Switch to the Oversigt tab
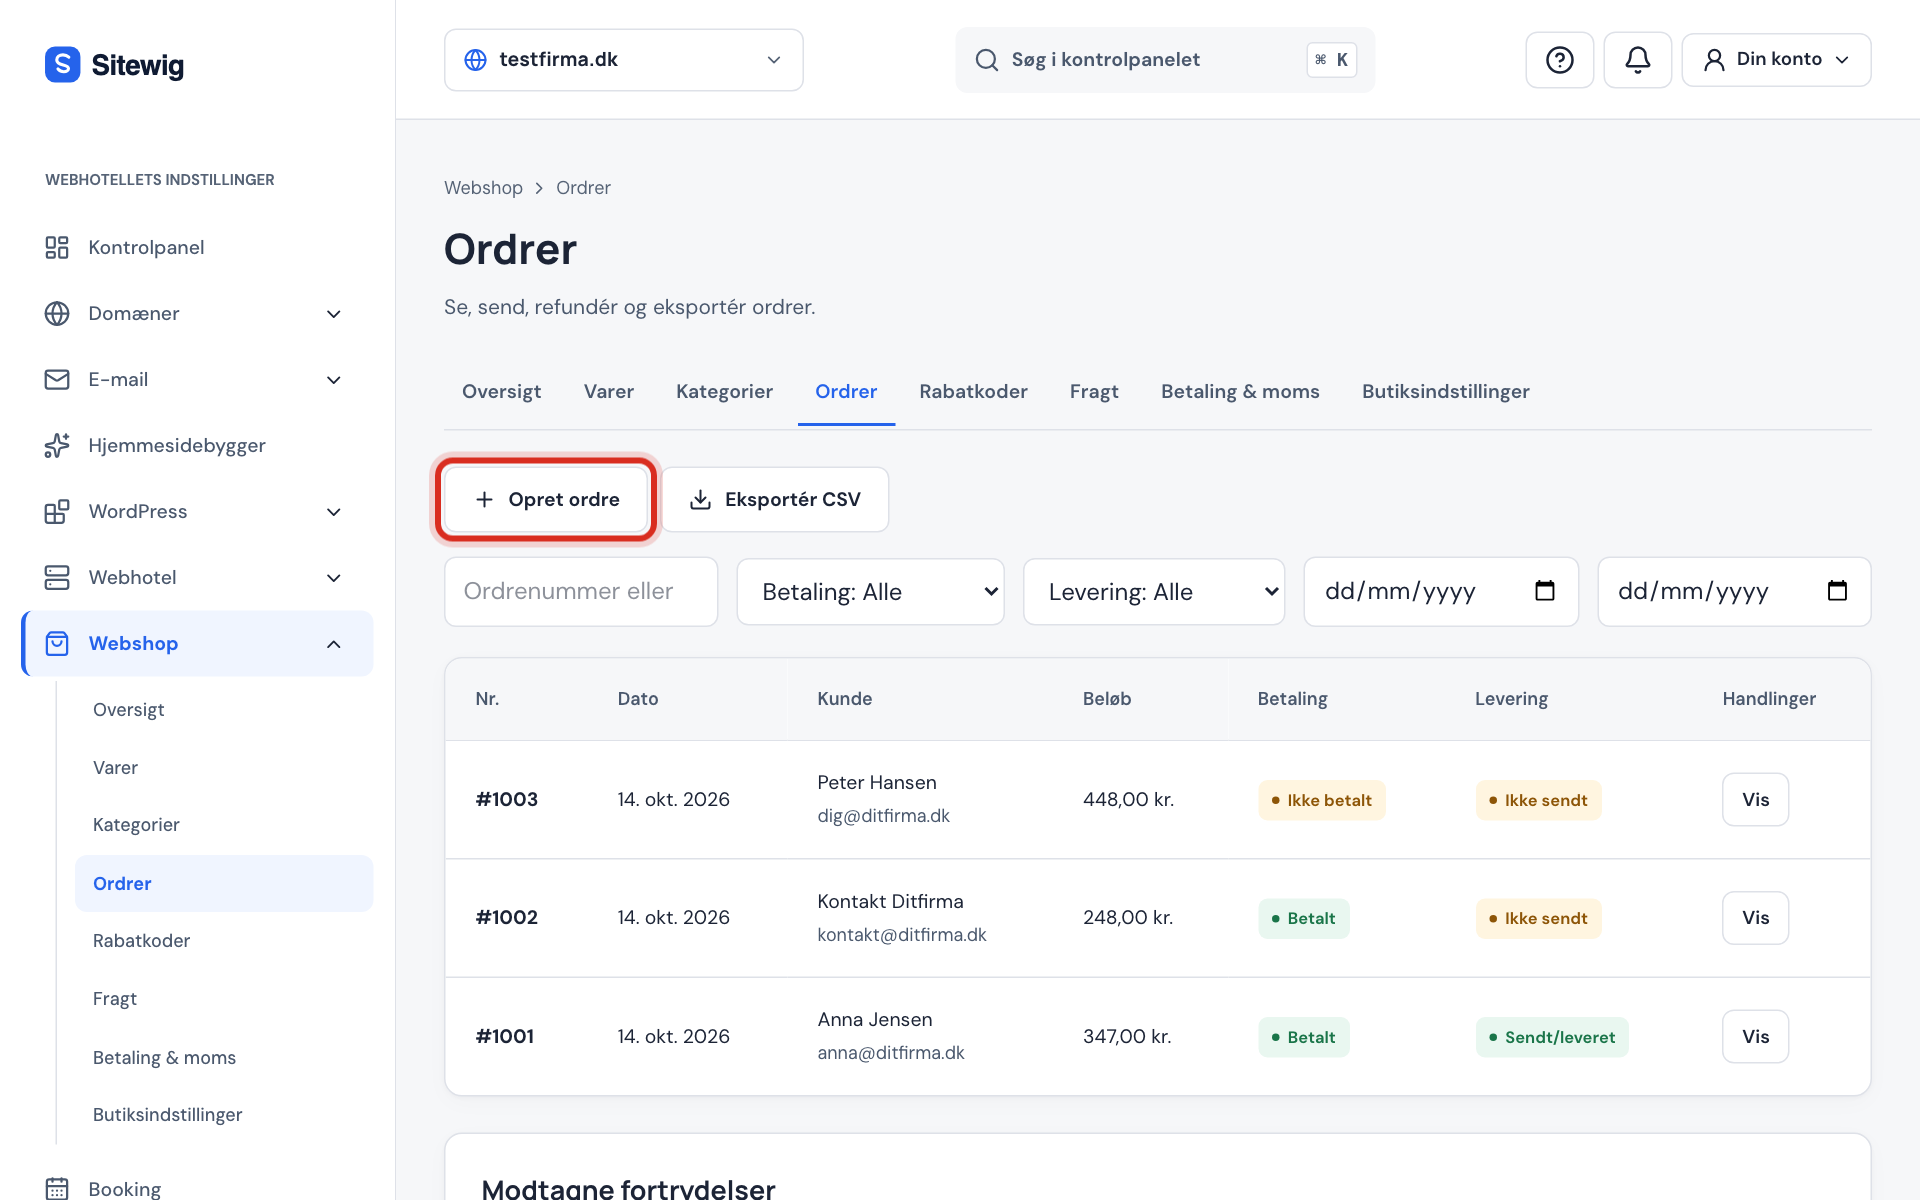The height and width of the screenshot is (1200, 1920). (501, 392)
